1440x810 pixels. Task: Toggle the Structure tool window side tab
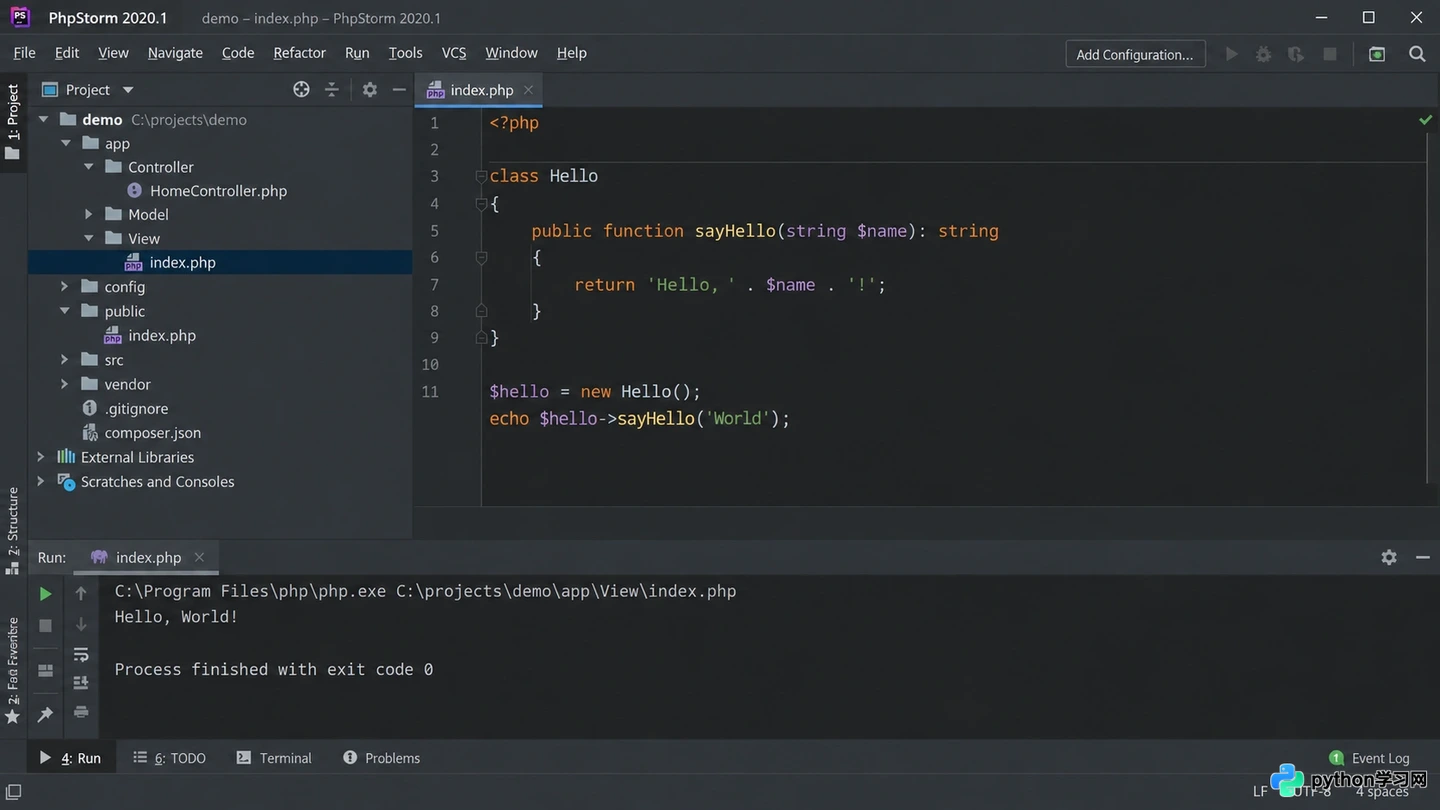coord(13,530)
